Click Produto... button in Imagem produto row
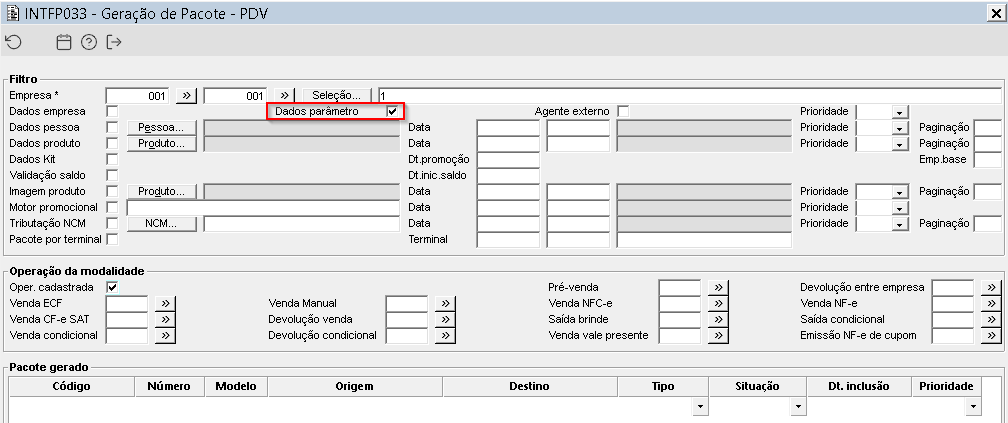Screen dimensions: 1008x423 [161, 192]
